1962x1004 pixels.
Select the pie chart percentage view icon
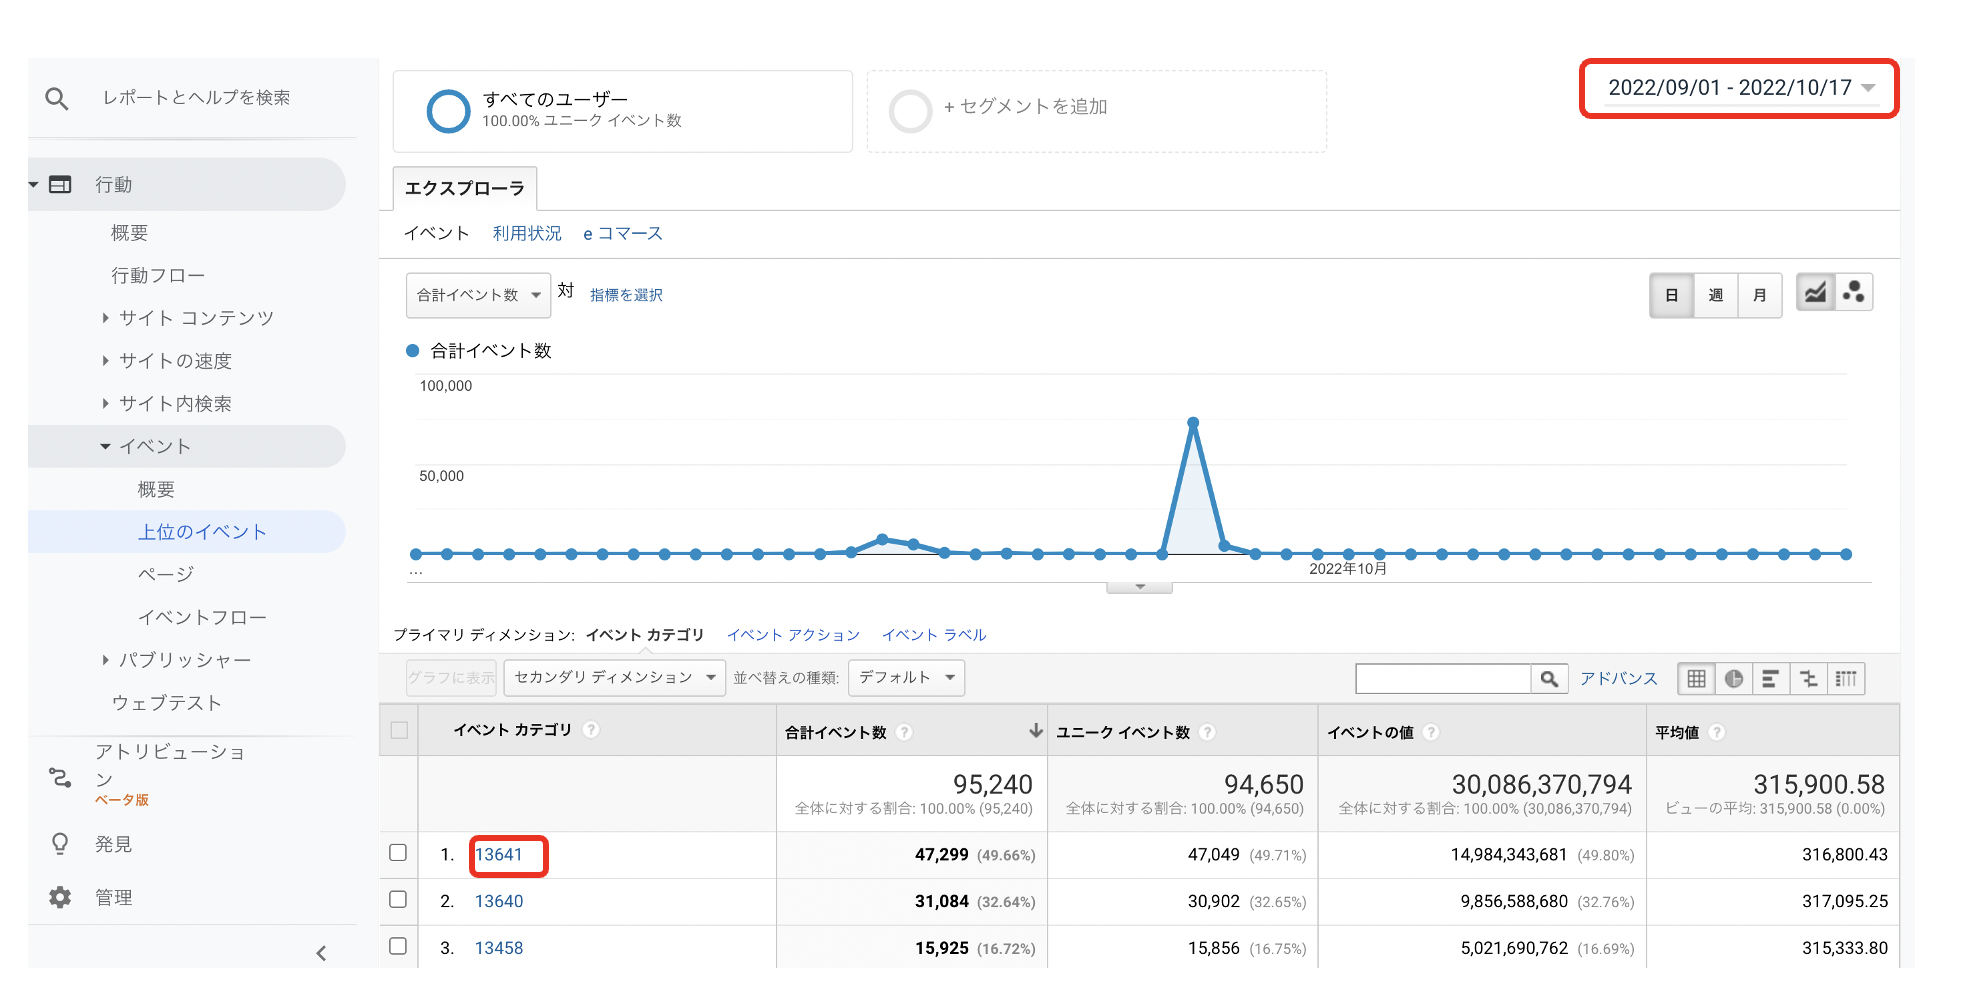(1733, 679)
